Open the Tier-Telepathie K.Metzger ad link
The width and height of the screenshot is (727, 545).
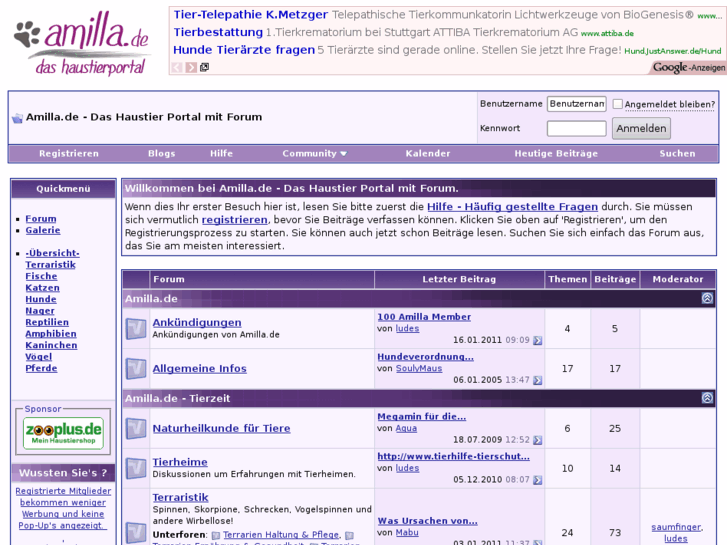click(251, 15)
